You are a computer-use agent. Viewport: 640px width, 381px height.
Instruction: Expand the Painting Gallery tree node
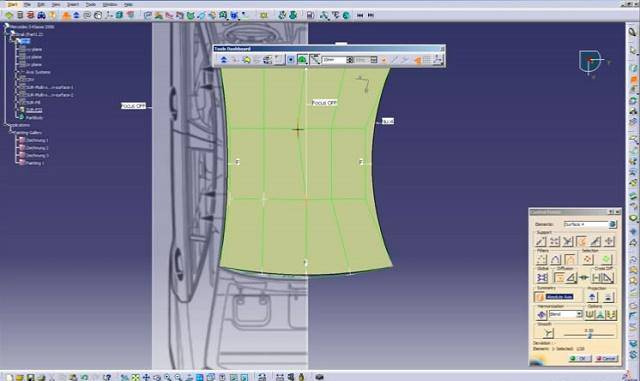(11, 133)
